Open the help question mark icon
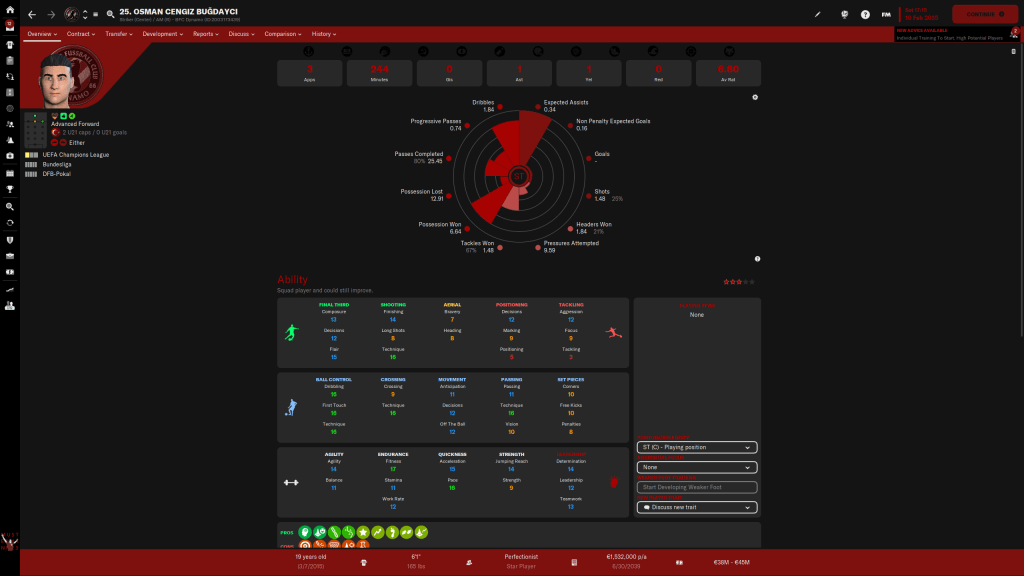The height and width of the screenshot is (576, 1024). (x=865, y=15)
